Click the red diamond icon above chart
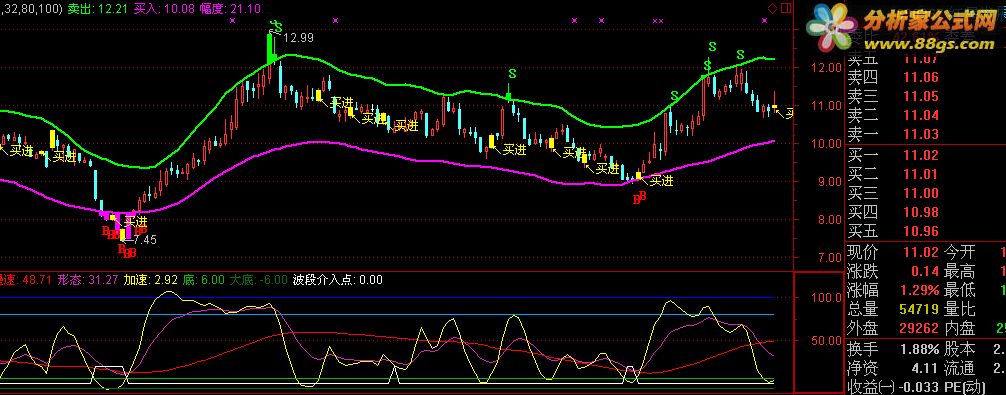 [772, 8]
